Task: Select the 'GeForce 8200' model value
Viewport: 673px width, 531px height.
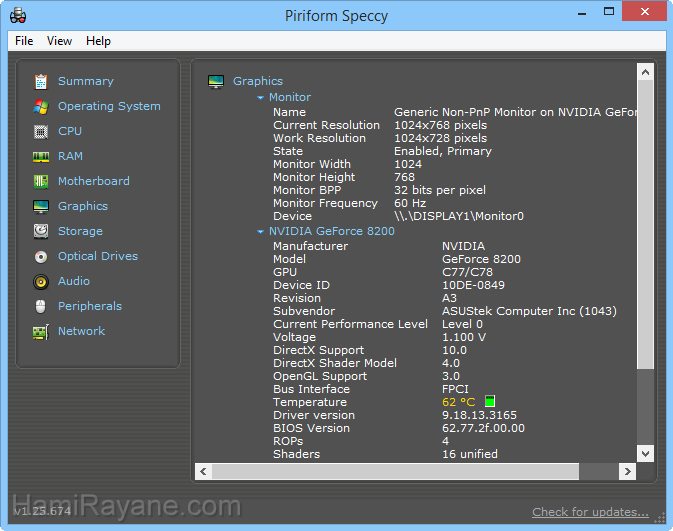Action: [481, 259]
